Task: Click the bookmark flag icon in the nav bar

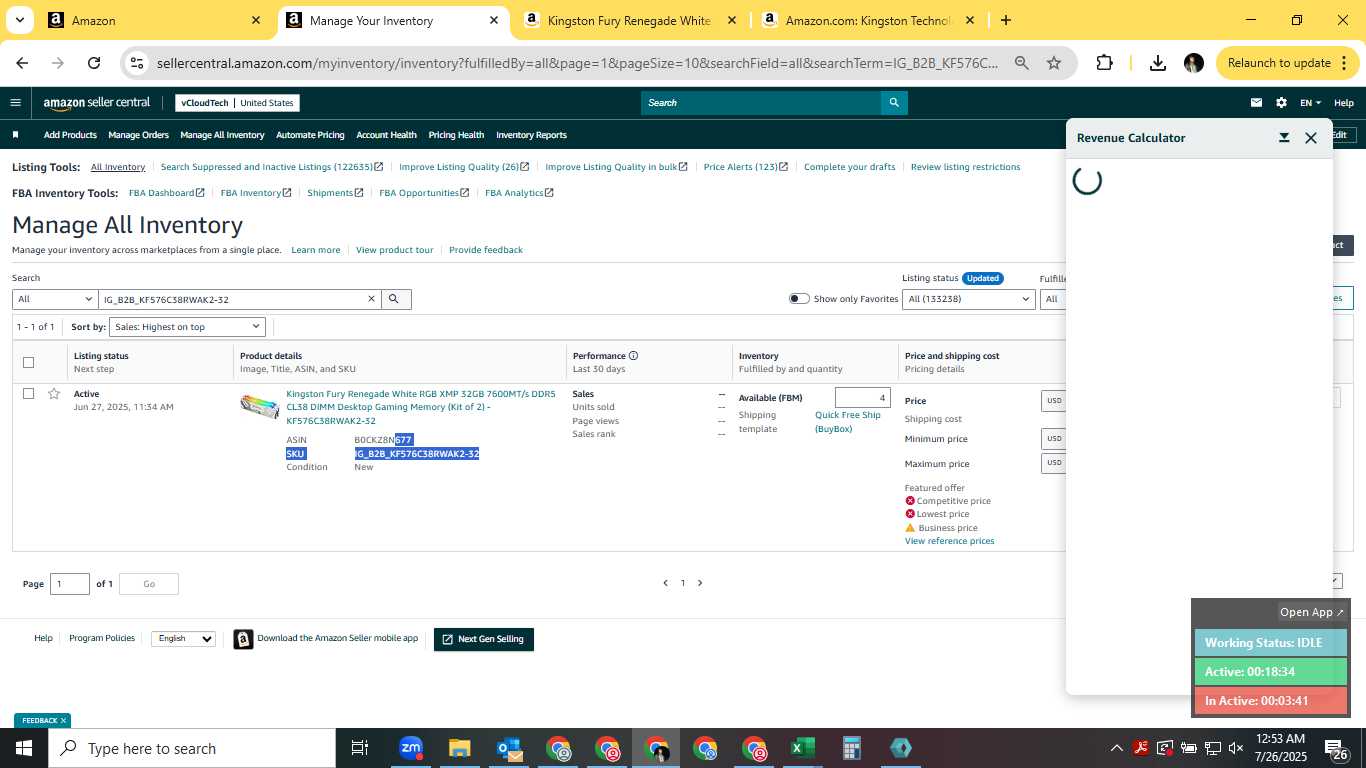Action: coord(15,135)
